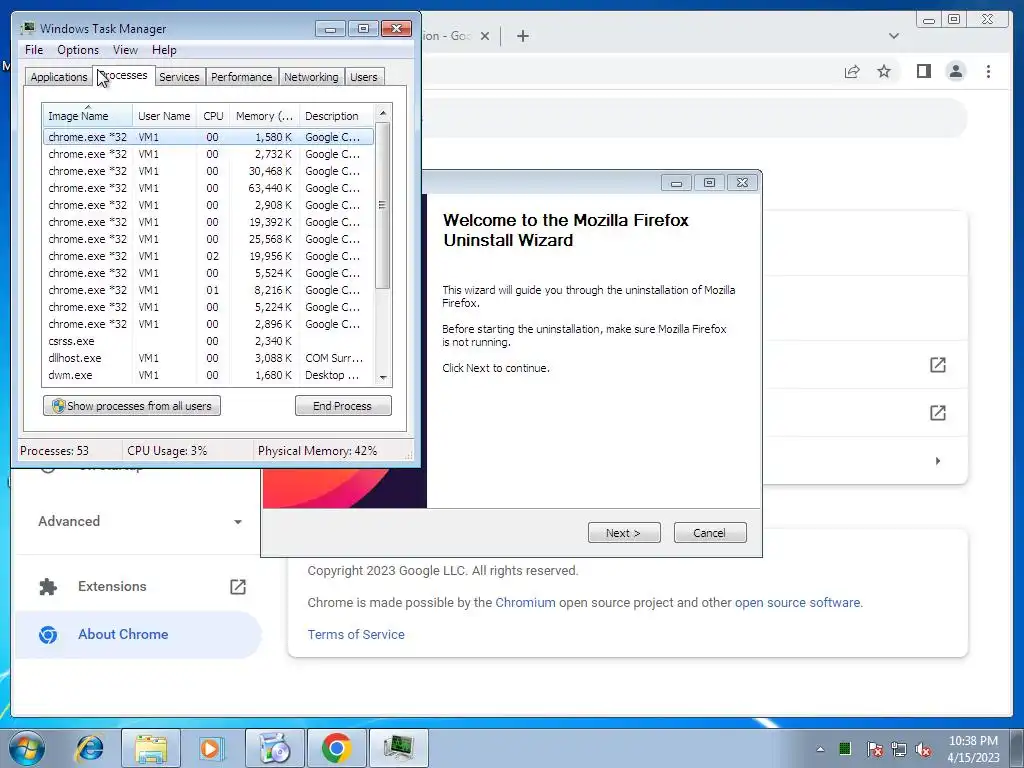Select About Chrome in settings sidebar
Viewport: 1024px width, 768px height.
tap(138, 634)
